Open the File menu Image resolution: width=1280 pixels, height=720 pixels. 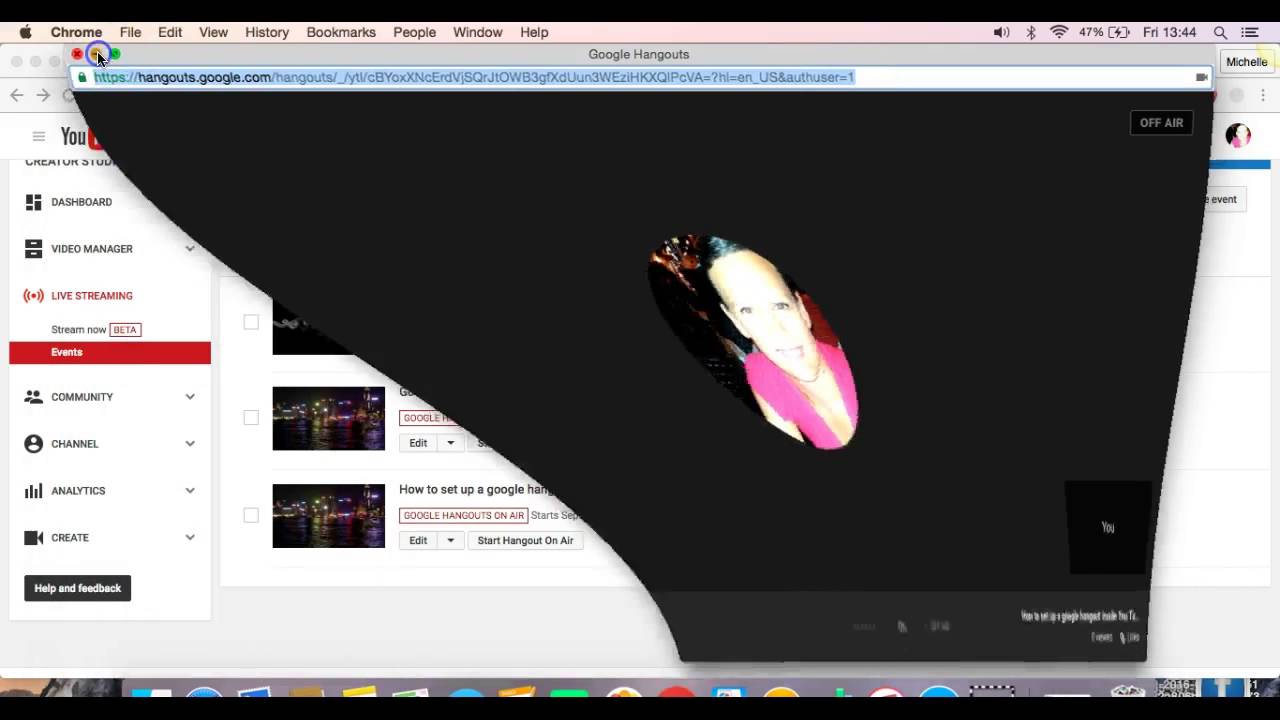[x=130, y=32]
